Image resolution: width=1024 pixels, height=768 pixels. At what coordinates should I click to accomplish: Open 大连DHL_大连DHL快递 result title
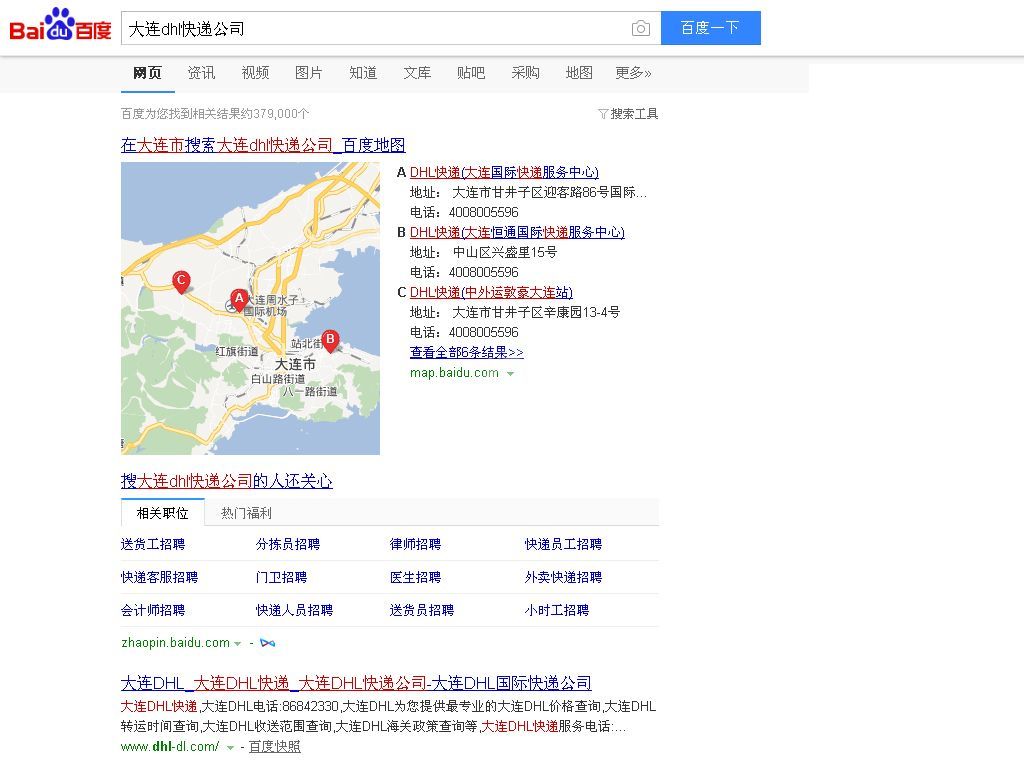[x=356, y=684]
